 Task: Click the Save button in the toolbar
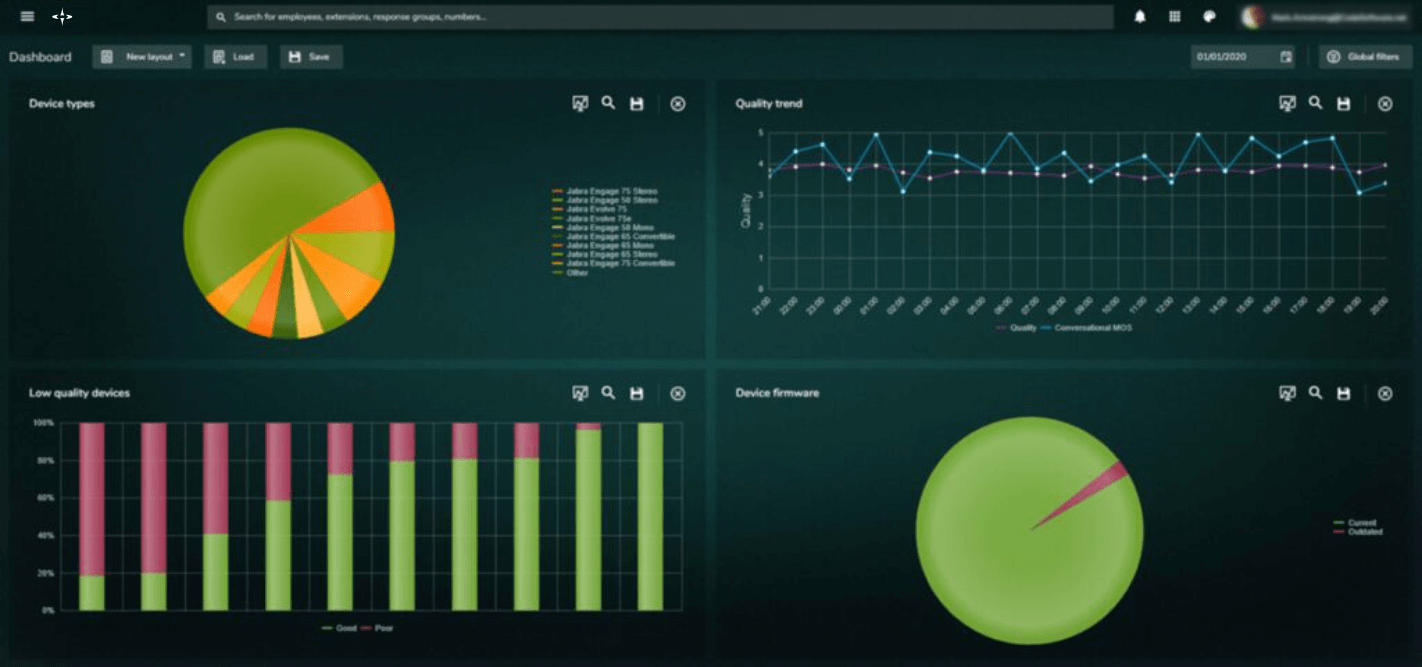pos(310,57)
